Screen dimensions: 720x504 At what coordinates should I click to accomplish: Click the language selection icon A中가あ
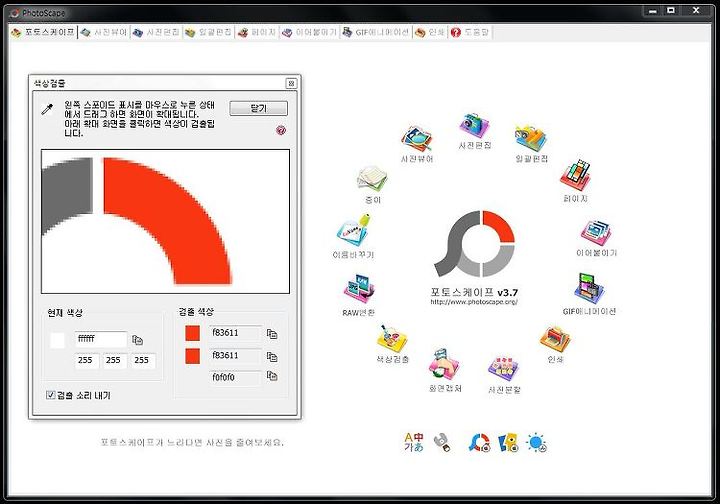413,442
